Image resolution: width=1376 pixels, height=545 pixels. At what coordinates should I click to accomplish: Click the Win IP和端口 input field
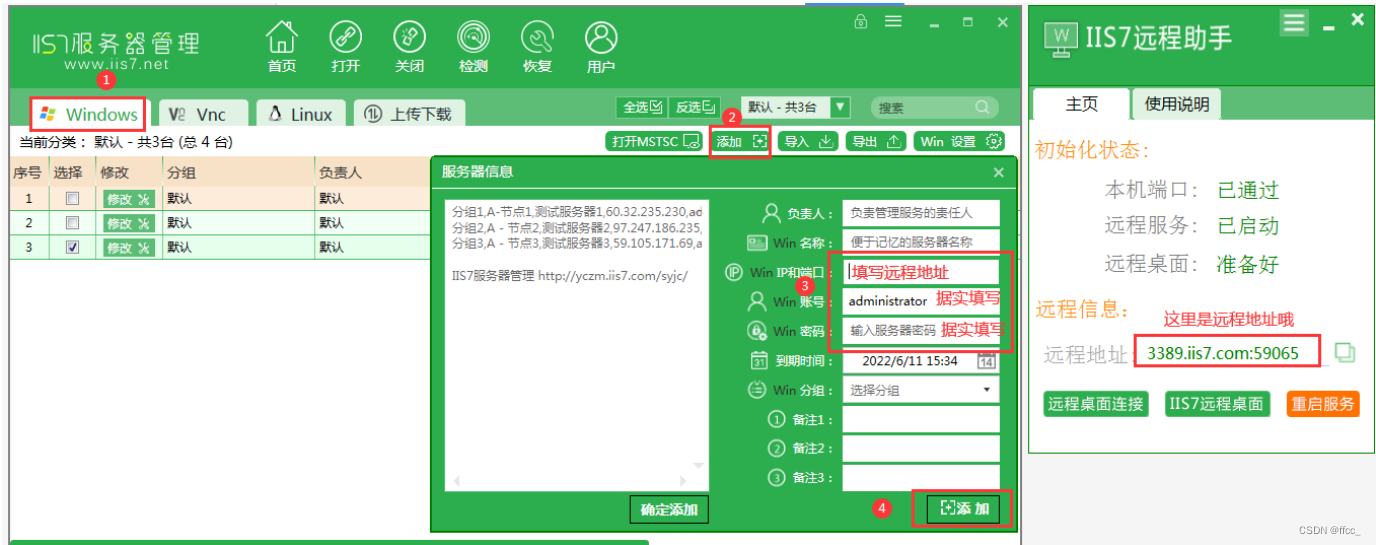point(921,271)
